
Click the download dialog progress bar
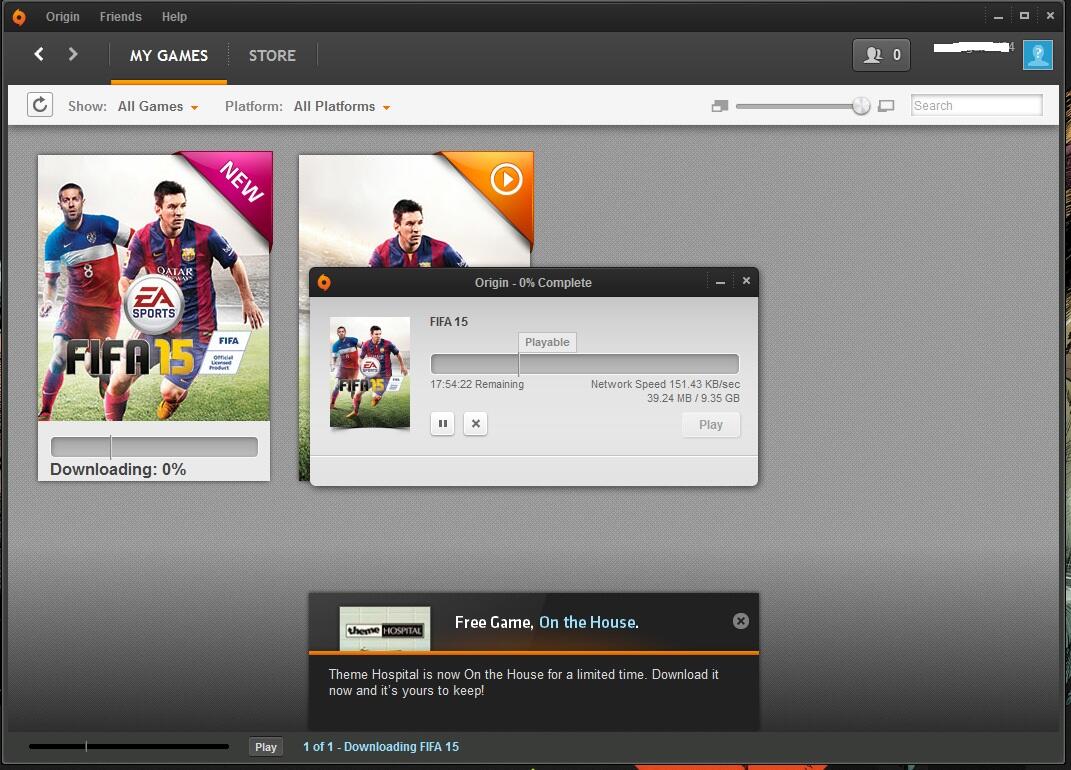tap(585, 363)
